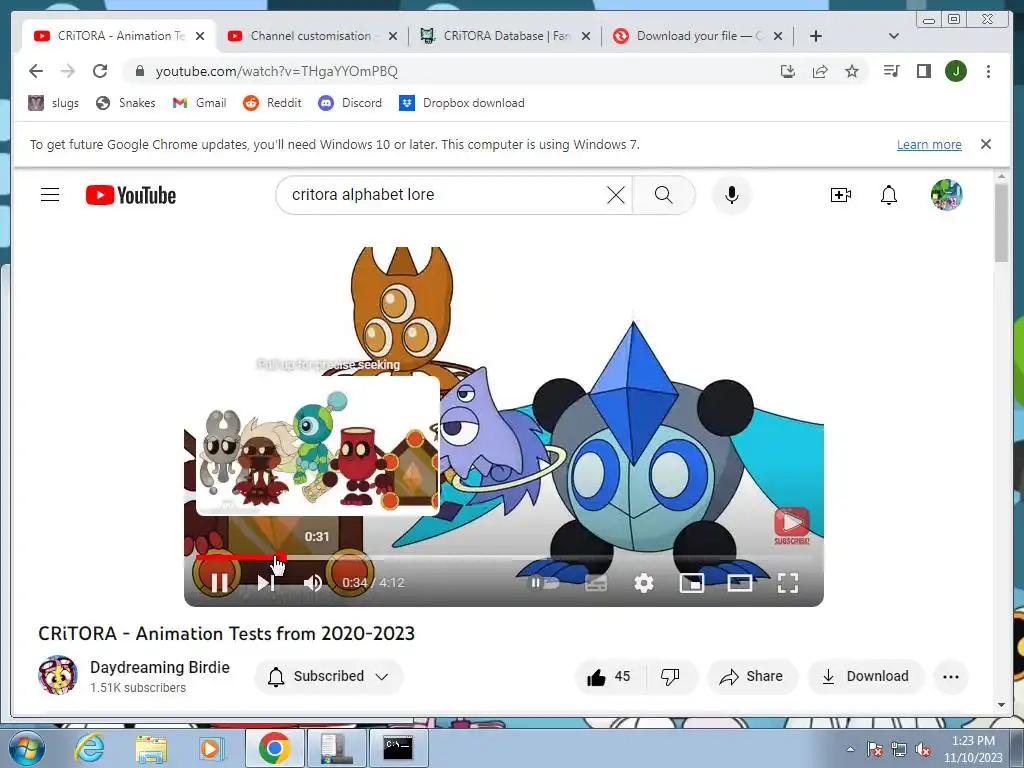
Task: Open Snakes bookmark
Action: pyautogui.click(x=125, y=103)
